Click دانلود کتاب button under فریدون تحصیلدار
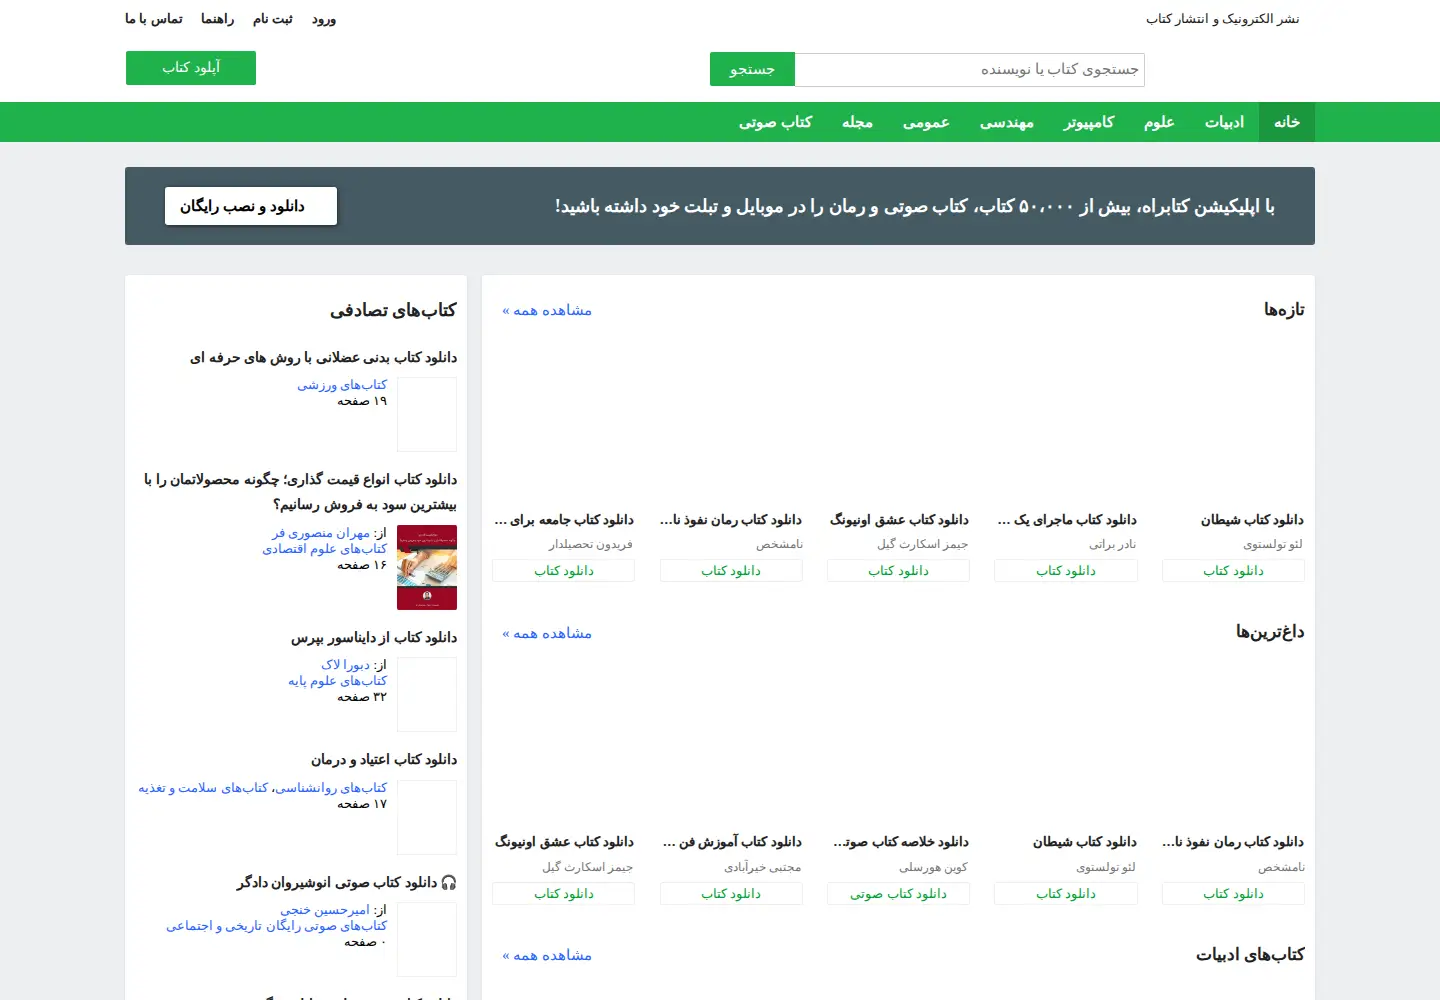Image resolution: width=1440 pixels, height=1000 pixels. [x=564, y=571]
